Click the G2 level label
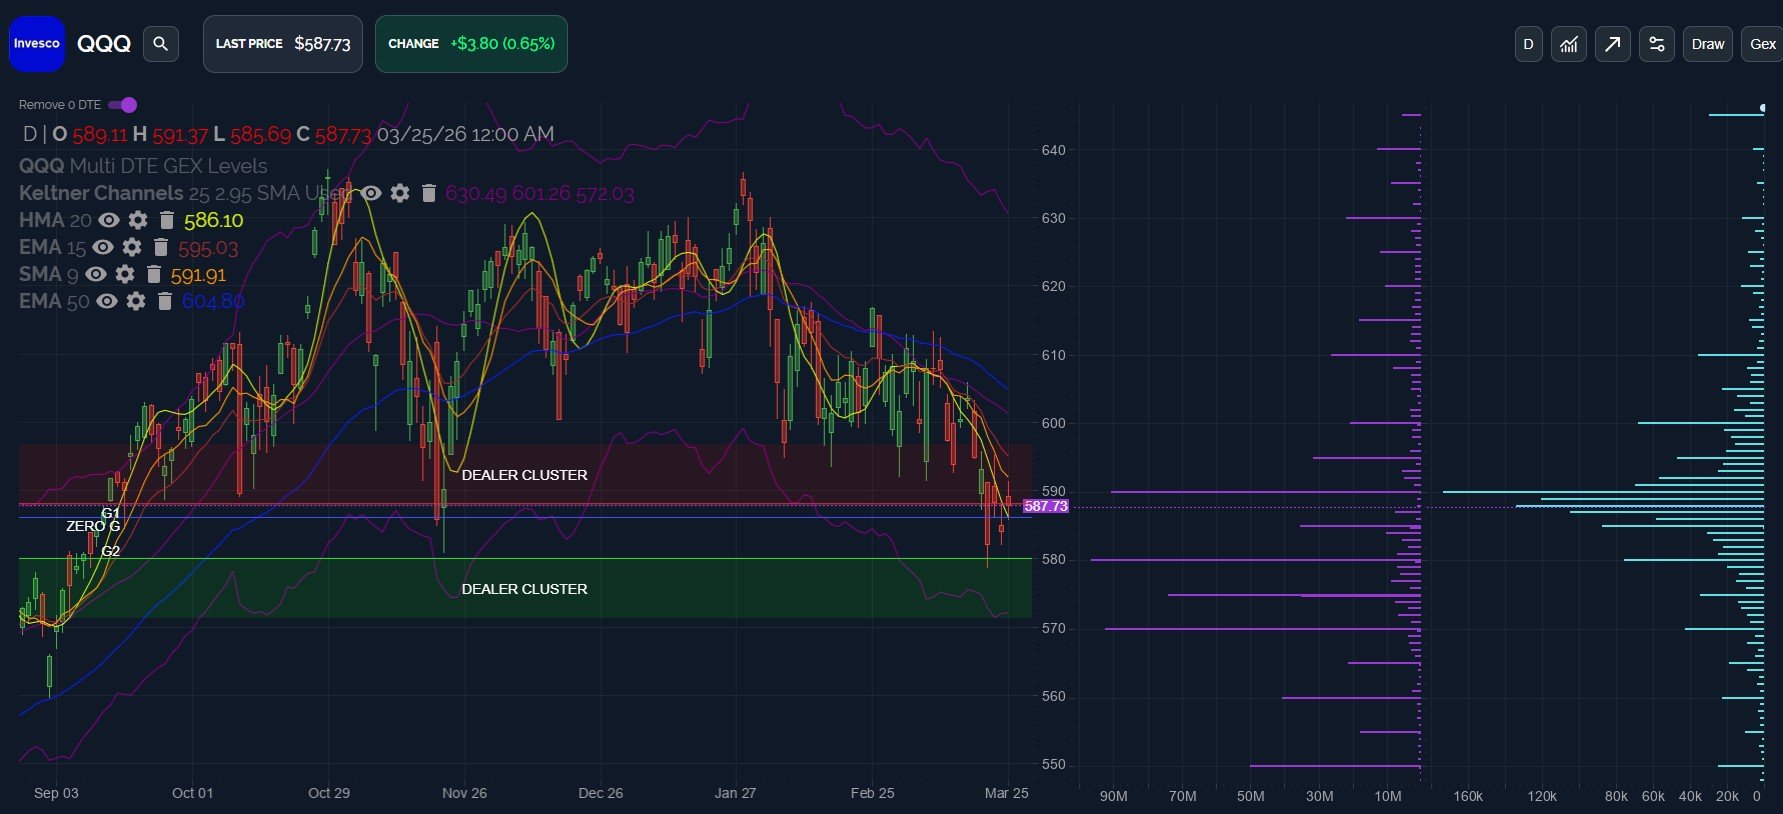Viewport: 1783px width, 814px height. [111, 551]
